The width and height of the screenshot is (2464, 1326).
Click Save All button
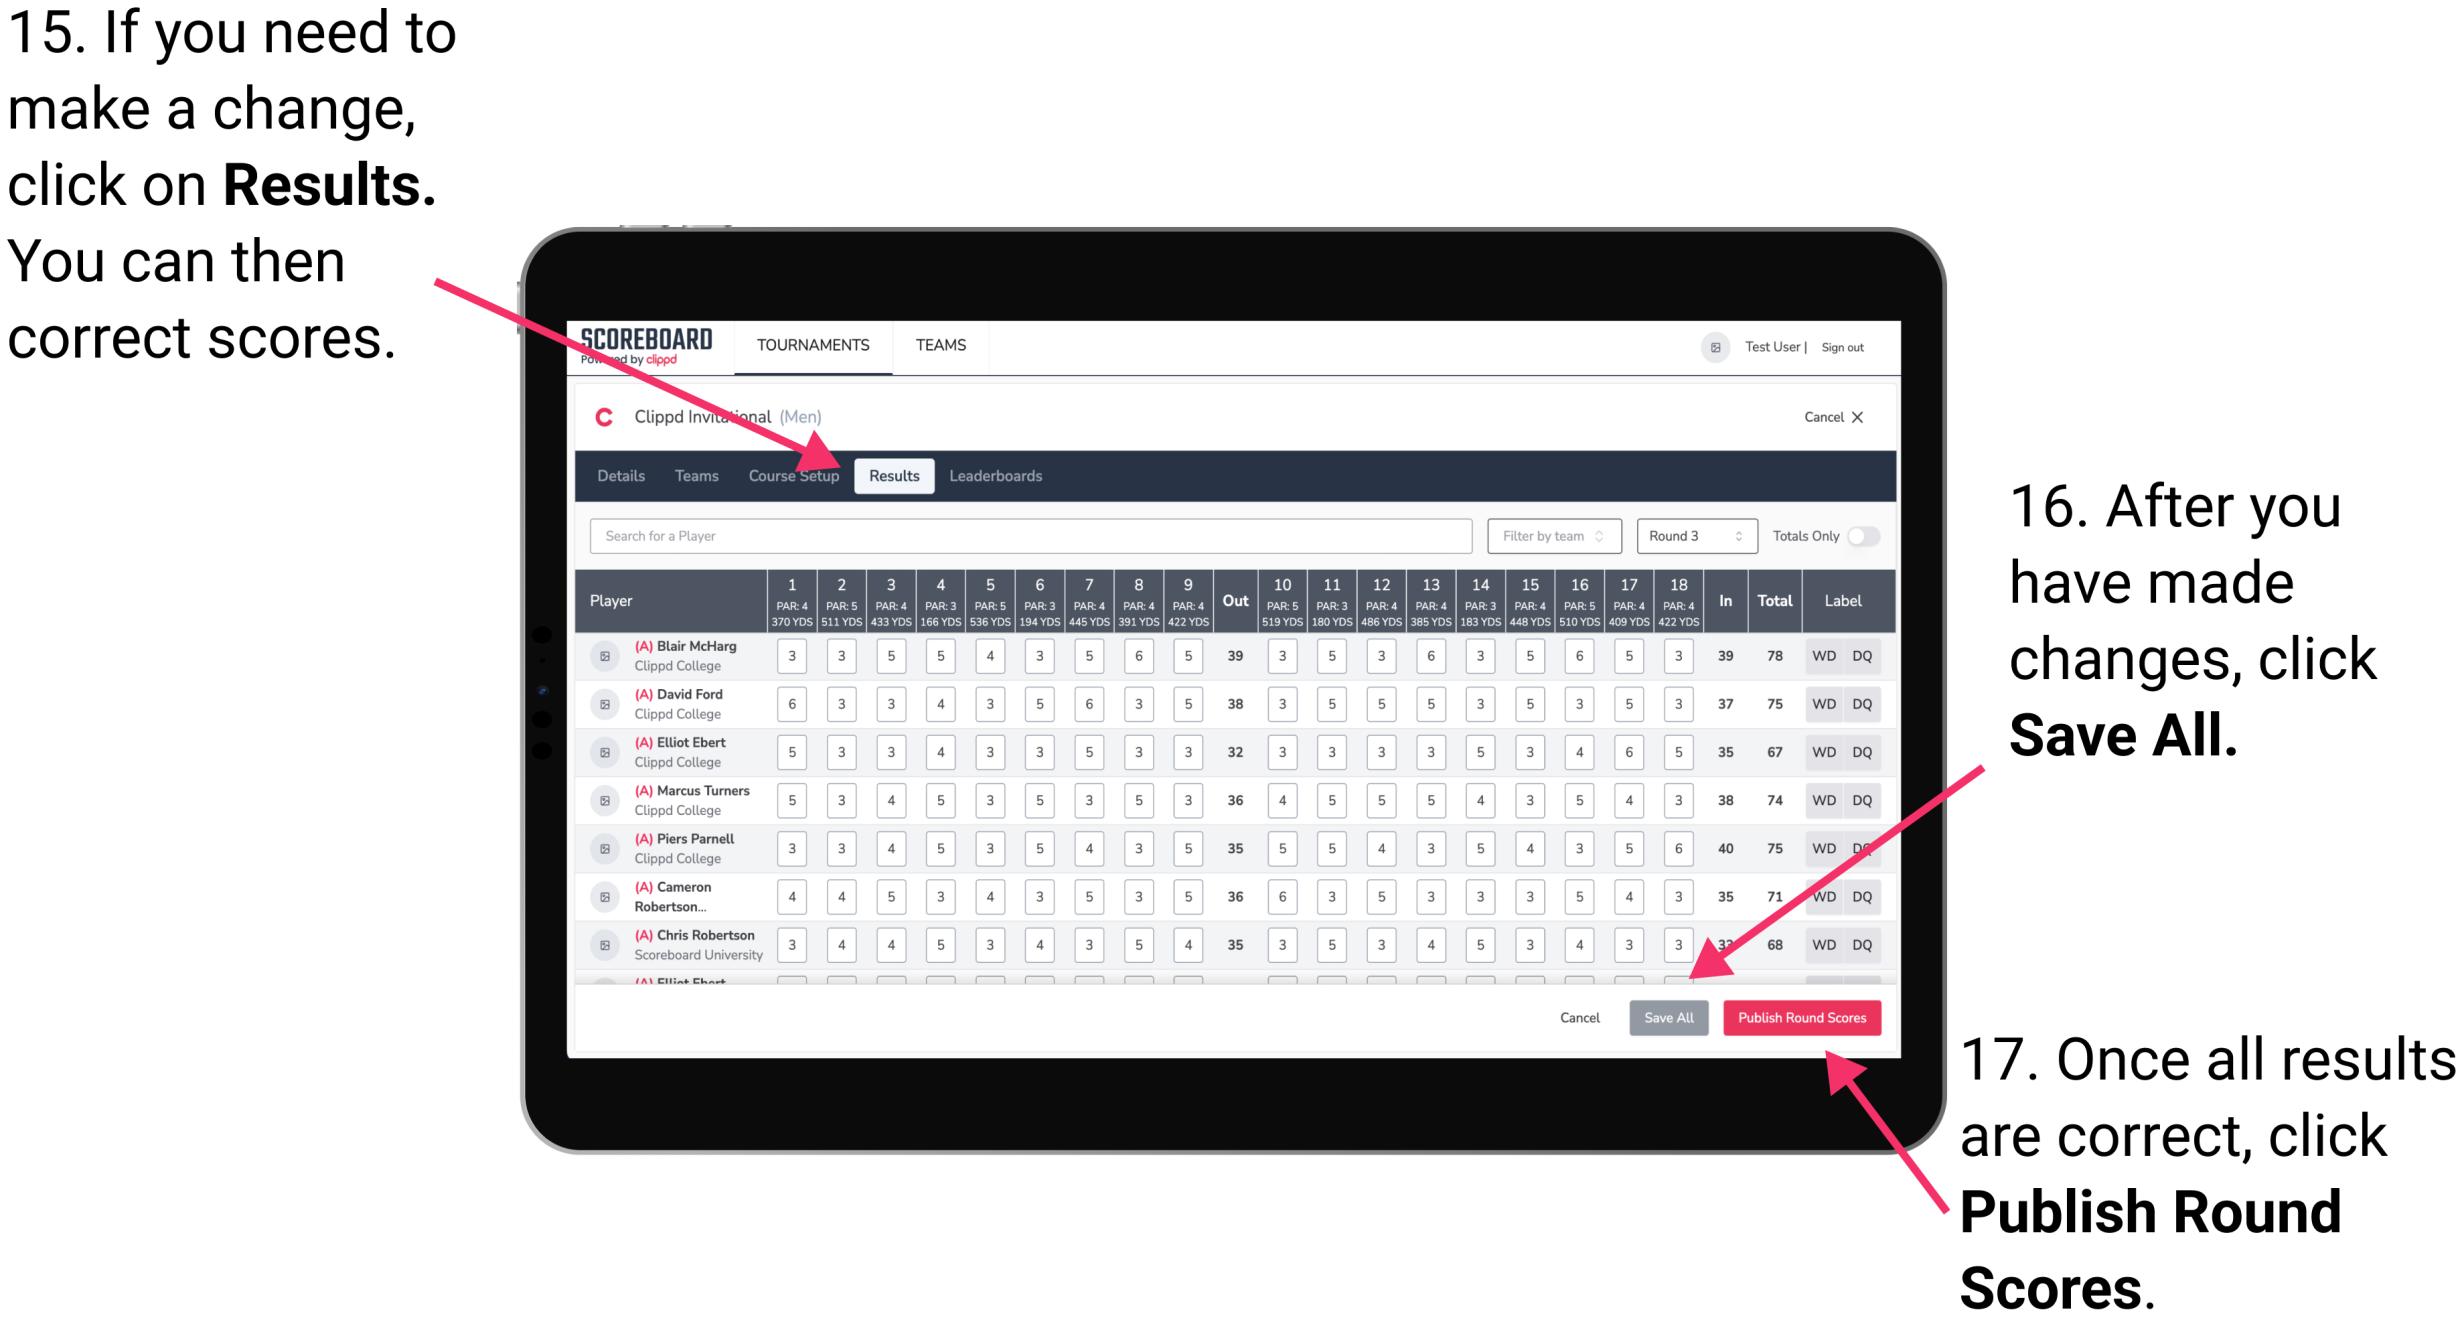(x=1666, y=1016)
